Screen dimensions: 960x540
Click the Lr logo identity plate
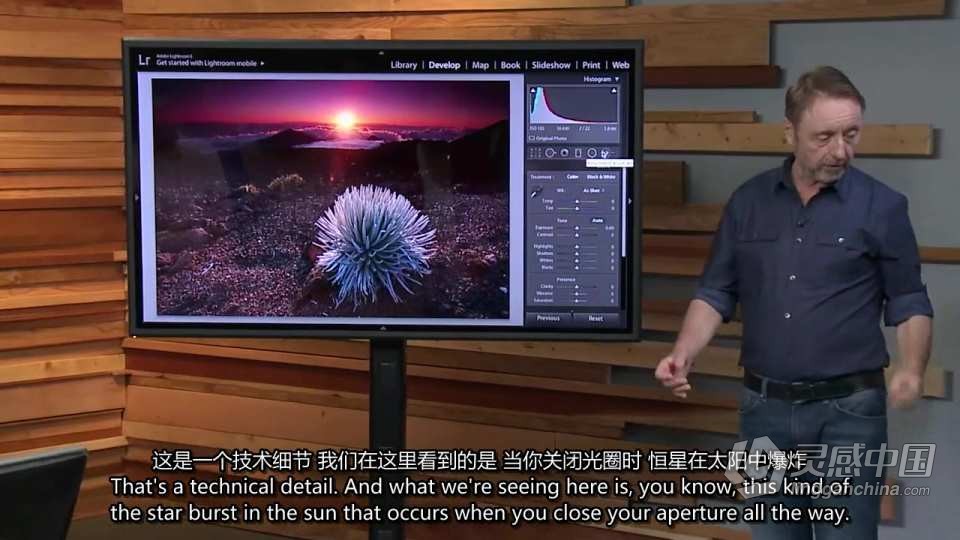point(144,60)
